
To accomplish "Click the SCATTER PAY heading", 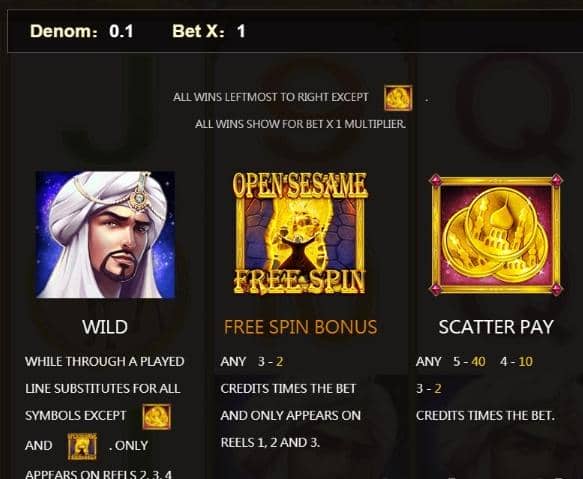I will point(496,327).
